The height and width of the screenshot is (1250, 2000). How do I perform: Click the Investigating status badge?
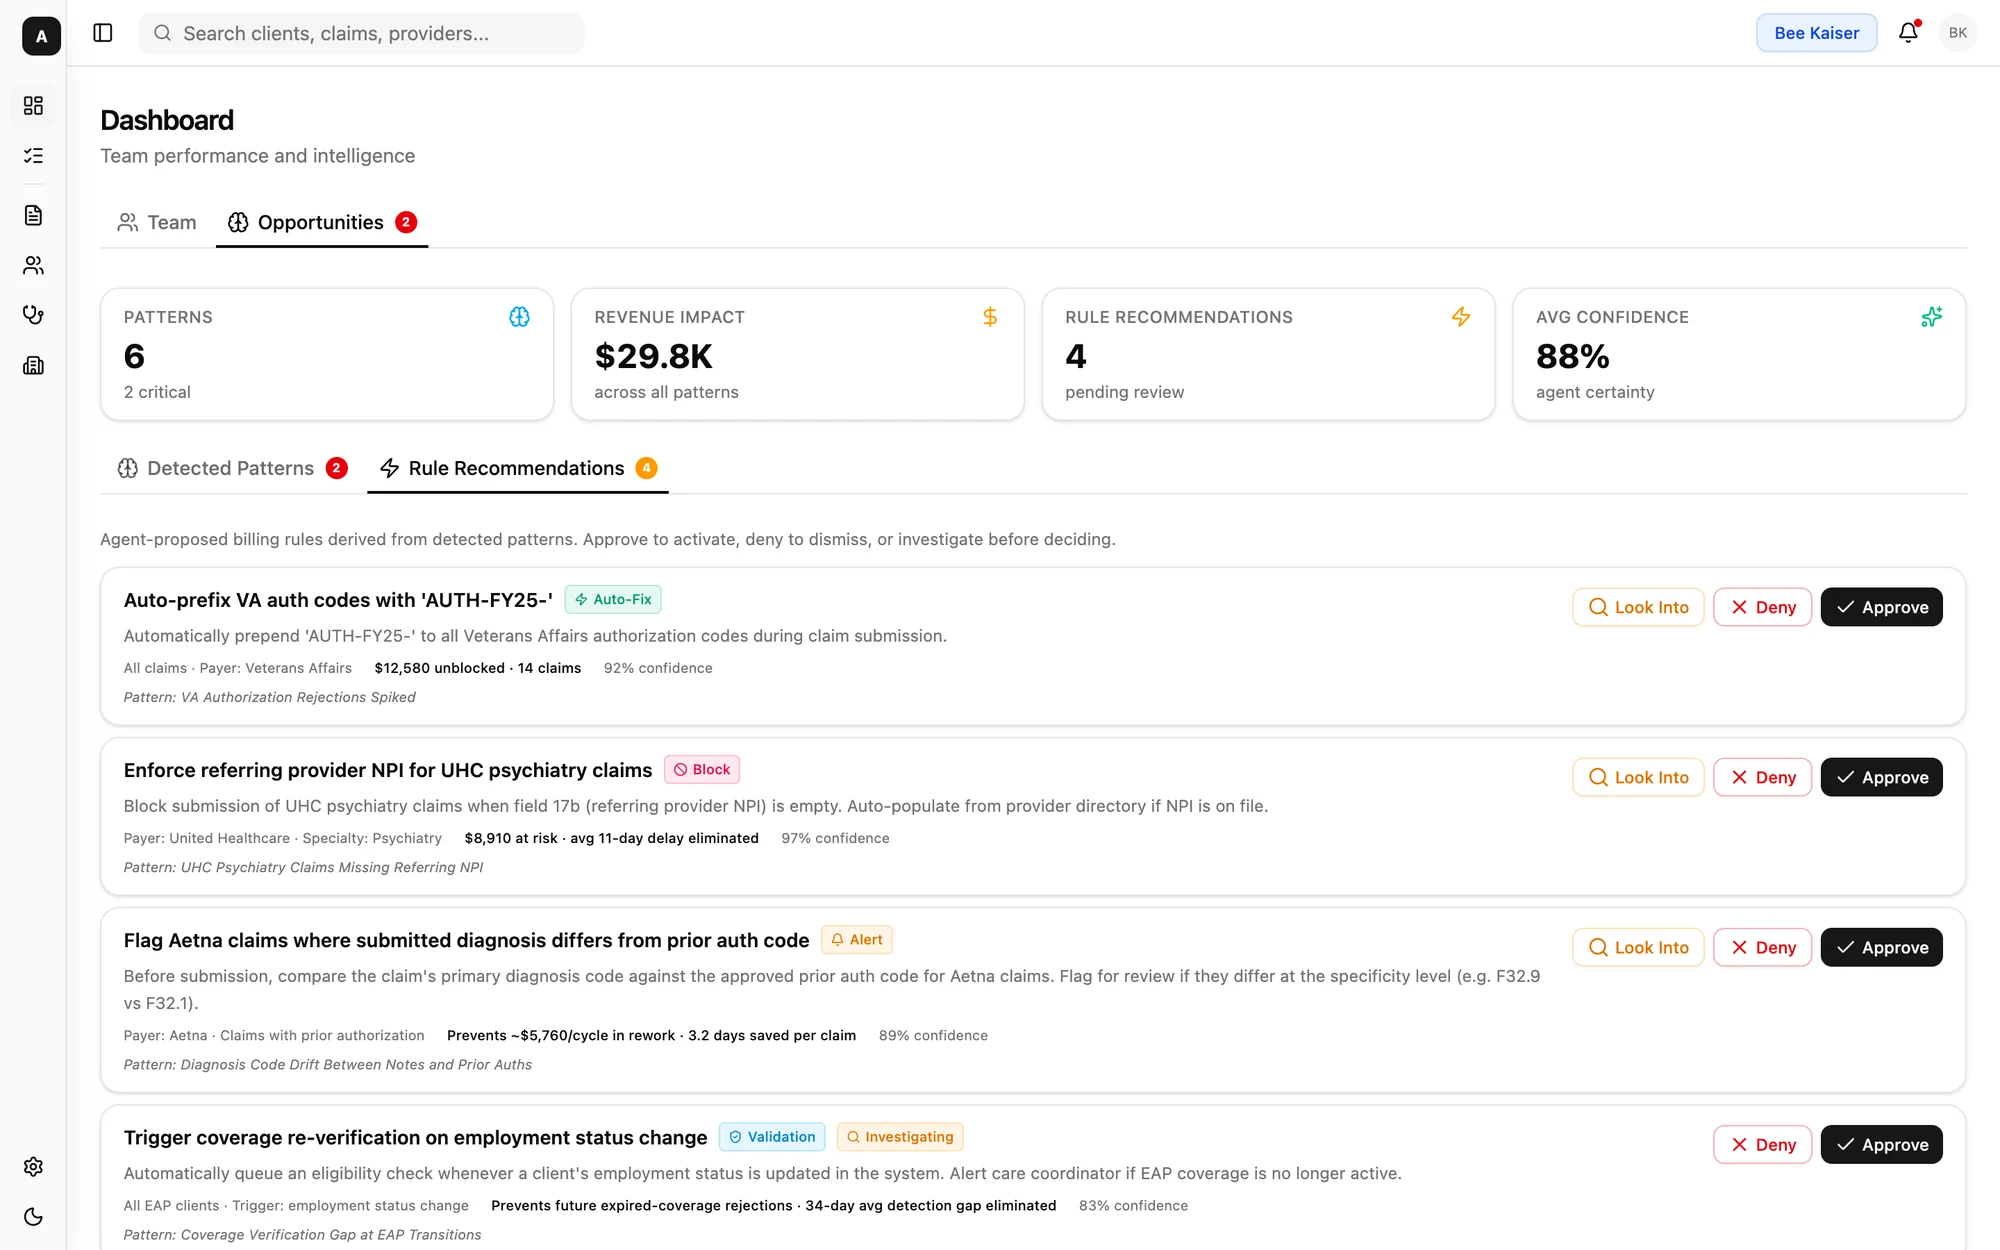(x=900, y=1137)
